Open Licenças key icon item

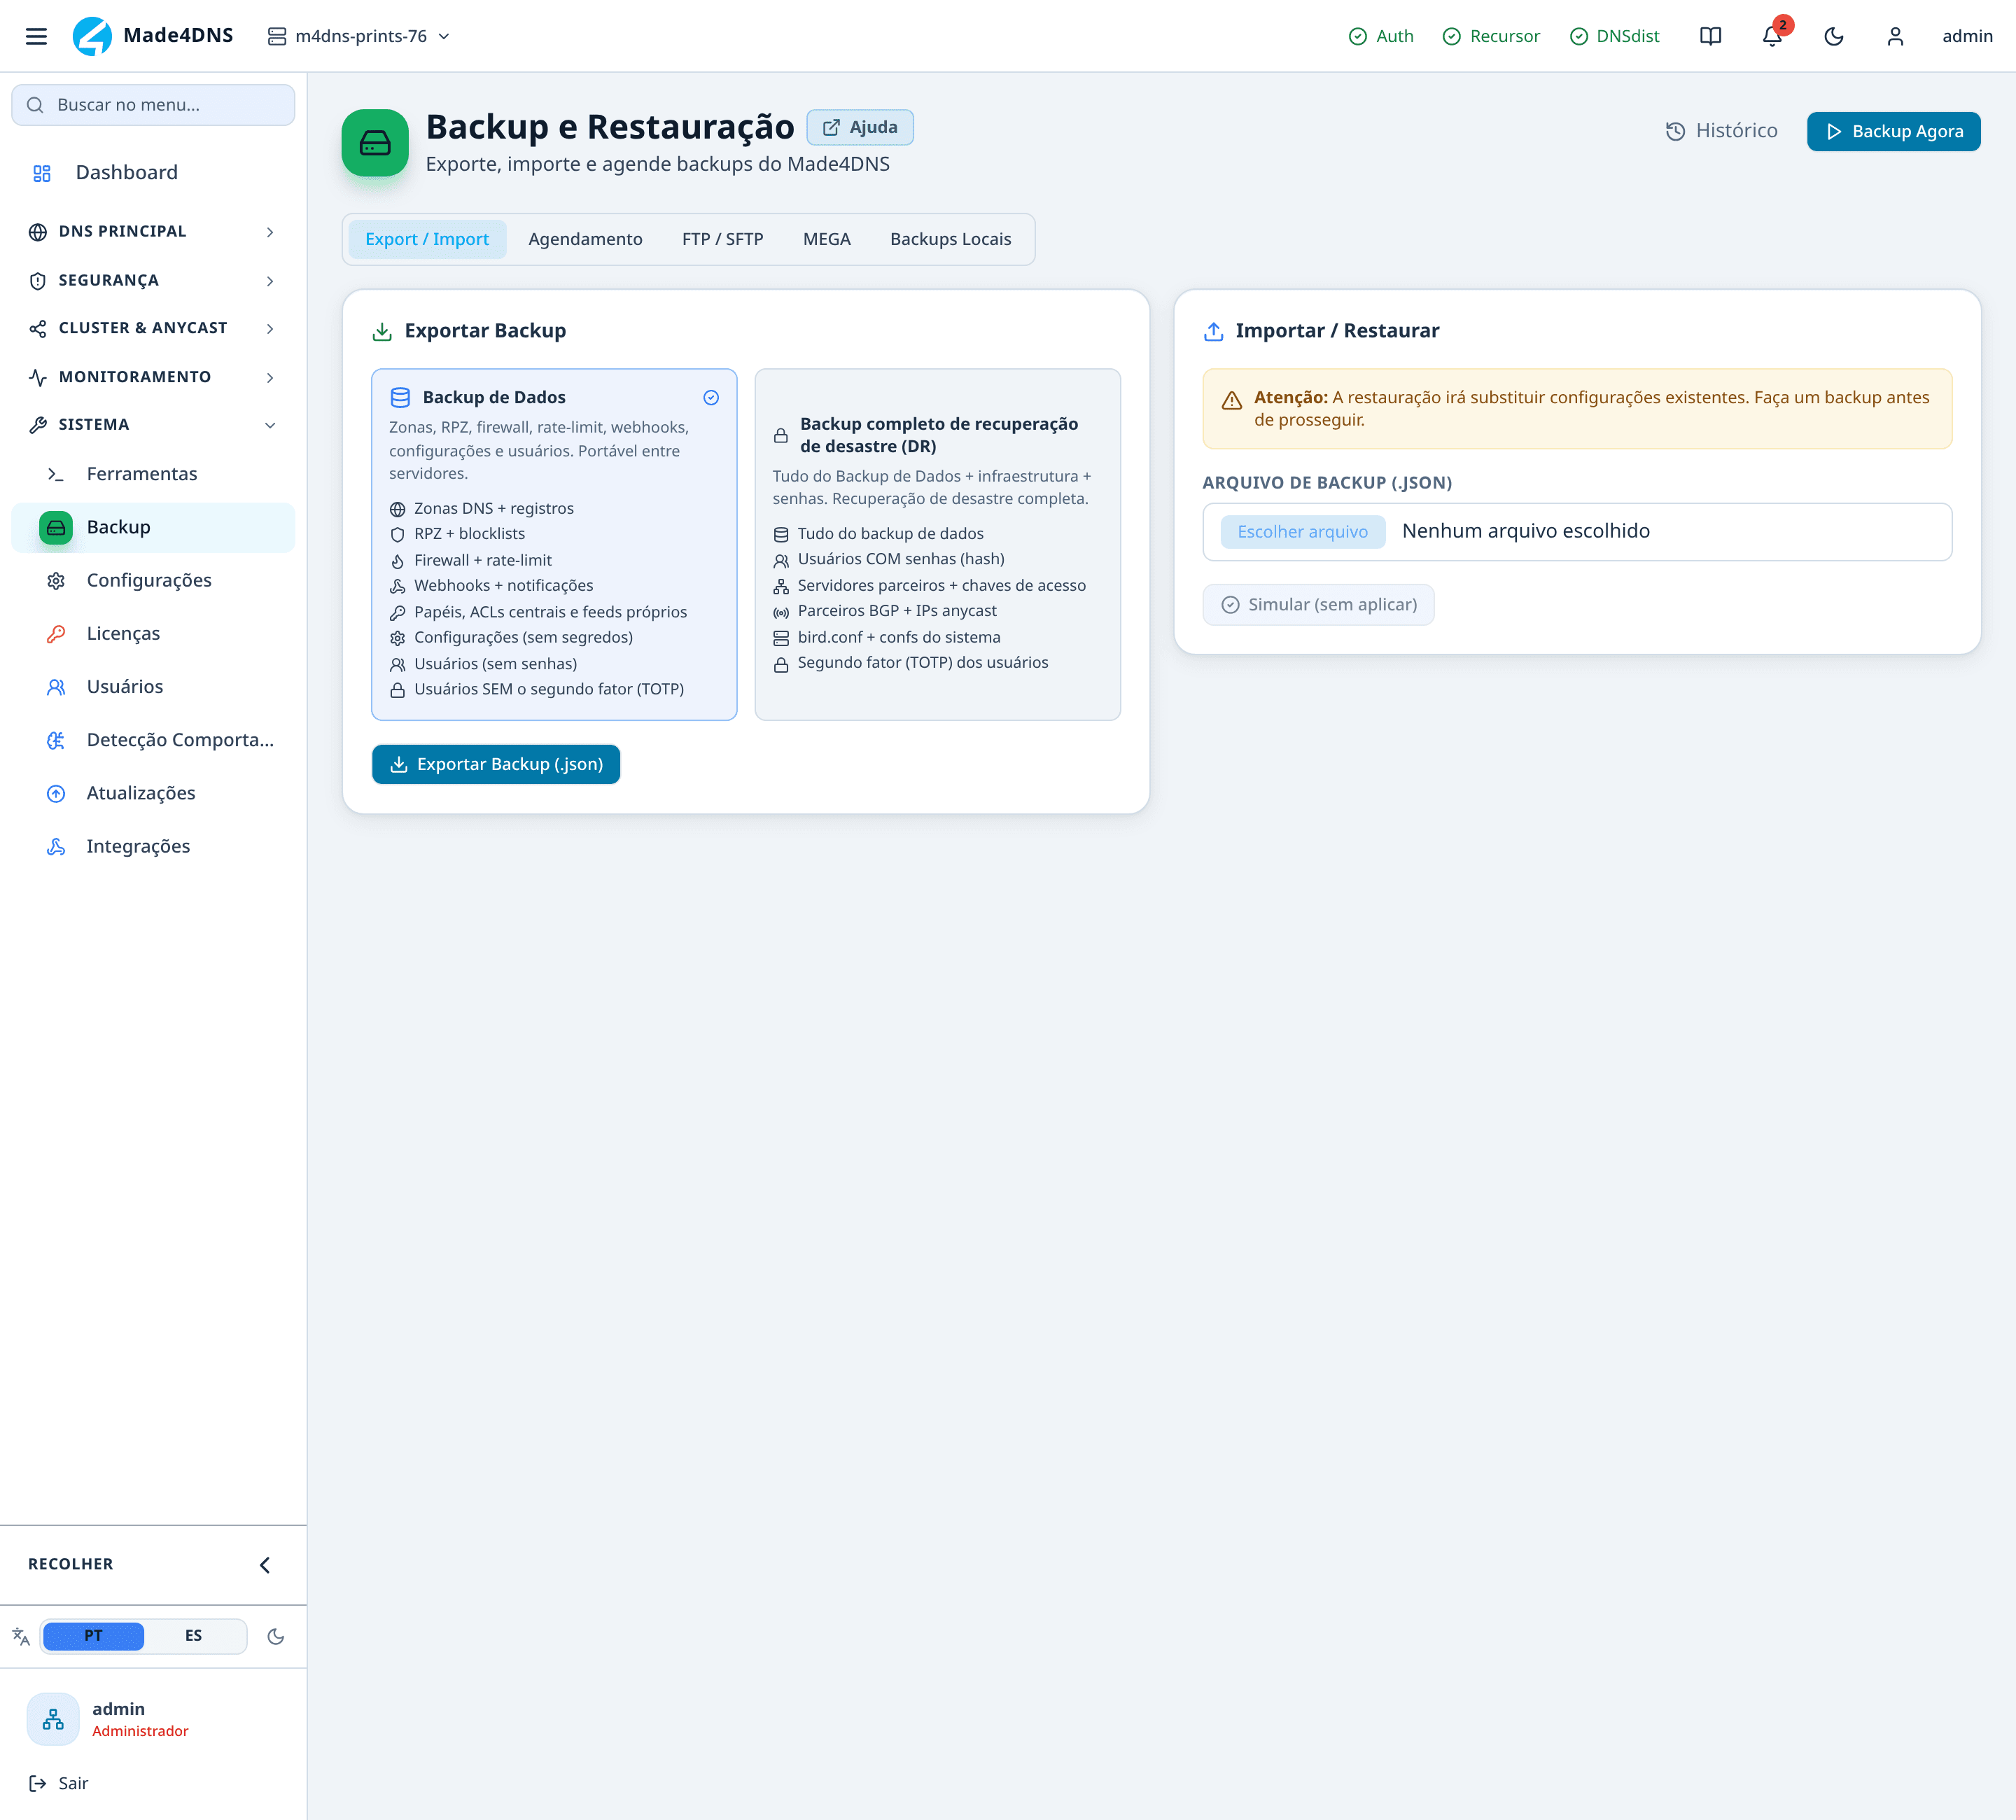pos(56,633)
